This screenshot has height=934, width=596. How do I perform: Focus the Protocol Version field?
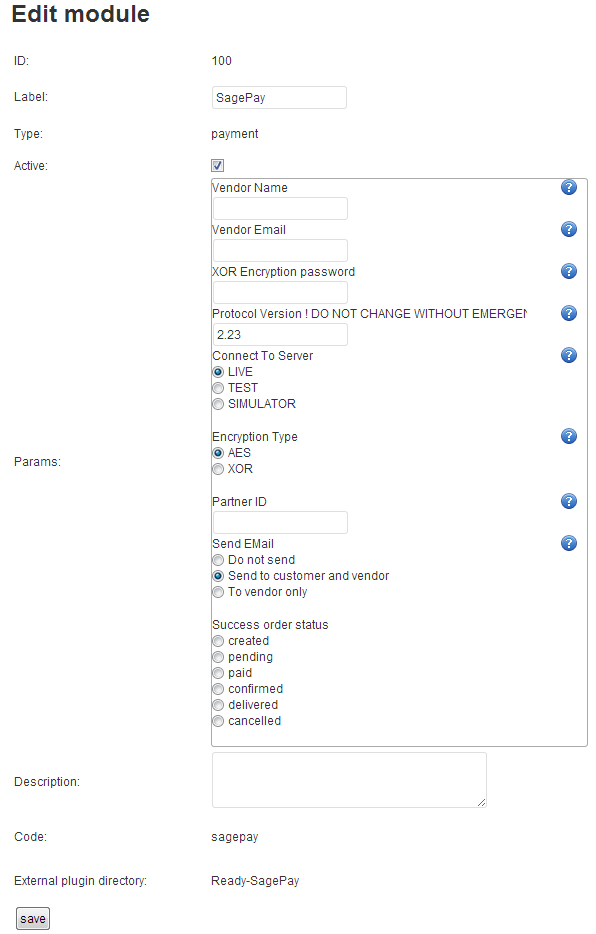[x=280, y=334]
